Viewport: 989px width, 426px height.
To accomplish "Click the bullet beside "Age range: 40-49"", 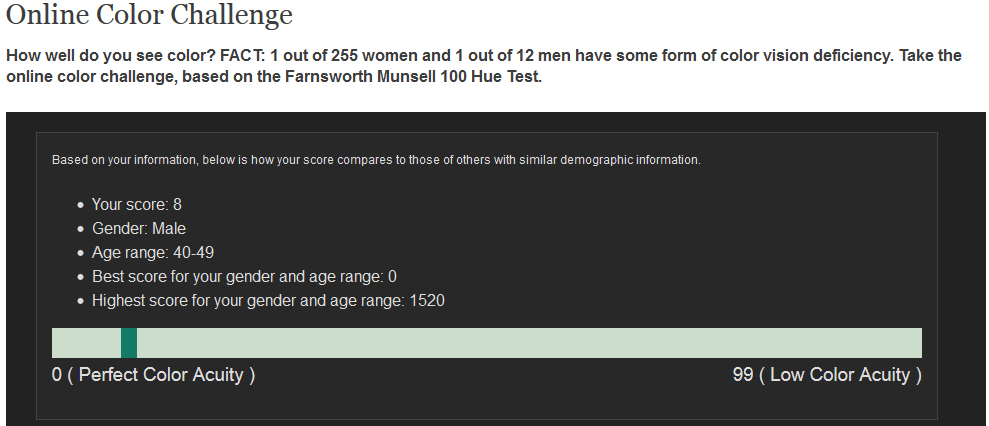I will point(80,254).
